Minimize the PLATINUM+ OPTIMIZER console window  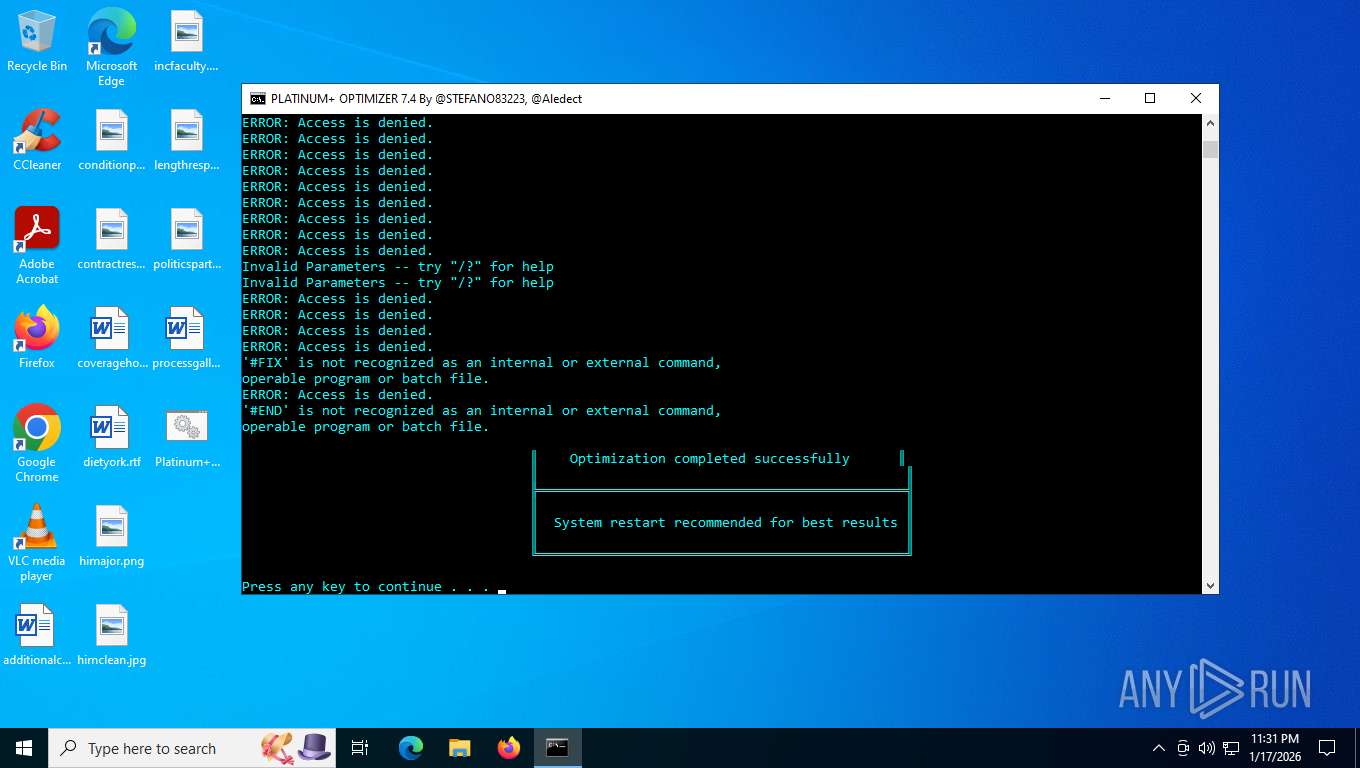pos(1105,98)
